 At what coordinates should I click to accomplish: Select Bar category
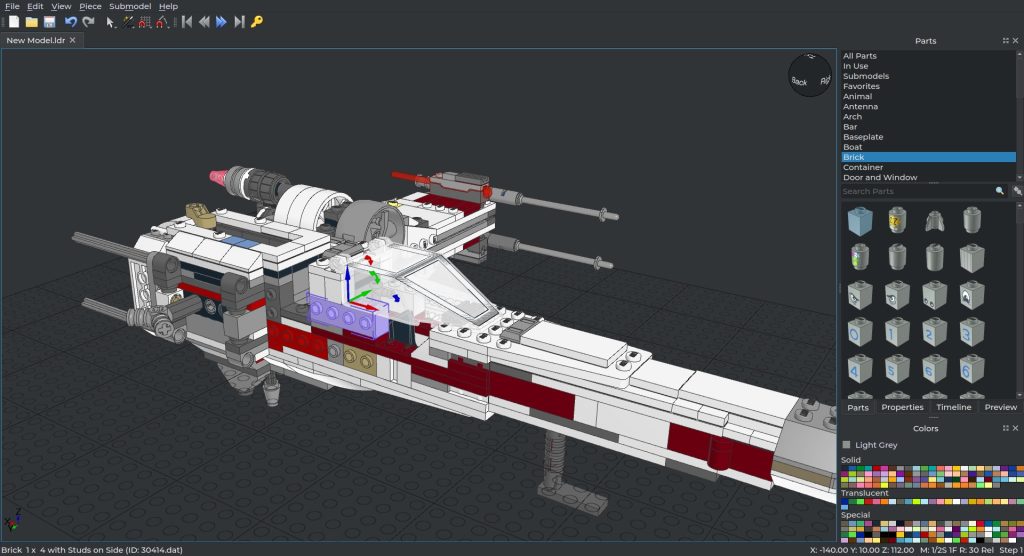[x=928, y=127]
